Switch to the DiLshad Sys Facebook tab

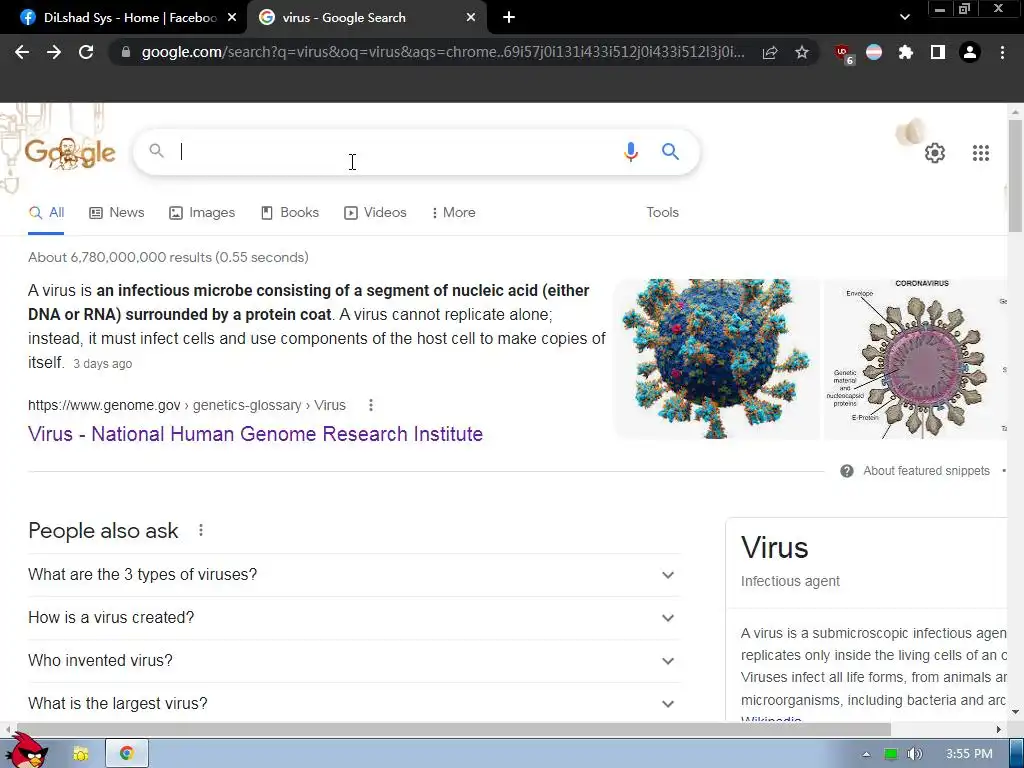pyautogui.click(x=123, y=18)
